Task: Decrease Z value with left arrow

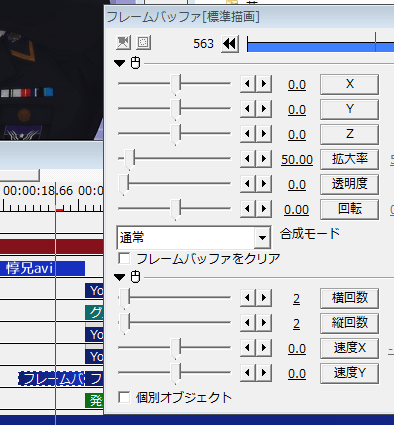Action: point(248,134)
